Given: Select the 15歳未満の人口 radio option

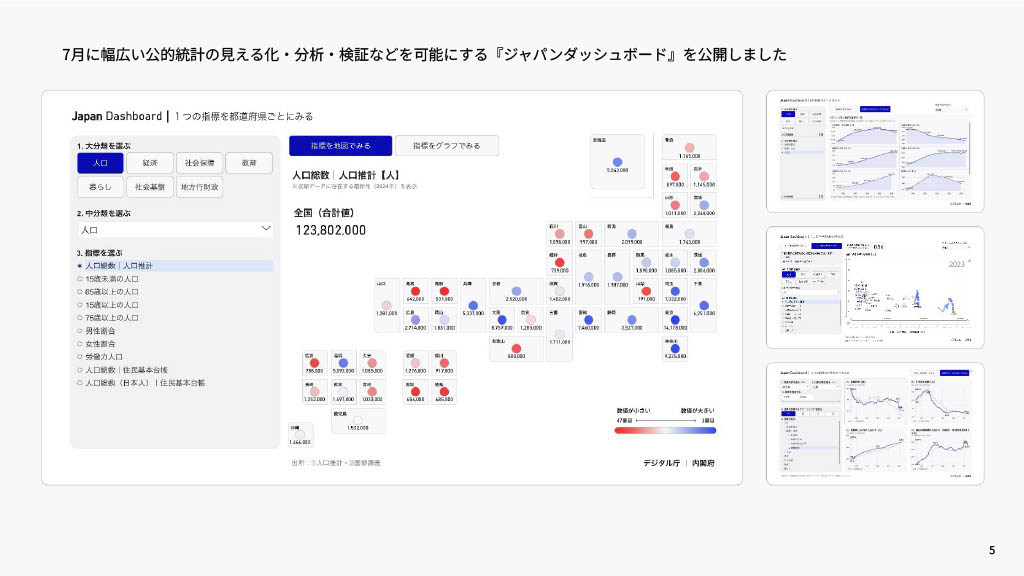Looking at the screenshot, I should pyautogui.click(x=111, y=279).
